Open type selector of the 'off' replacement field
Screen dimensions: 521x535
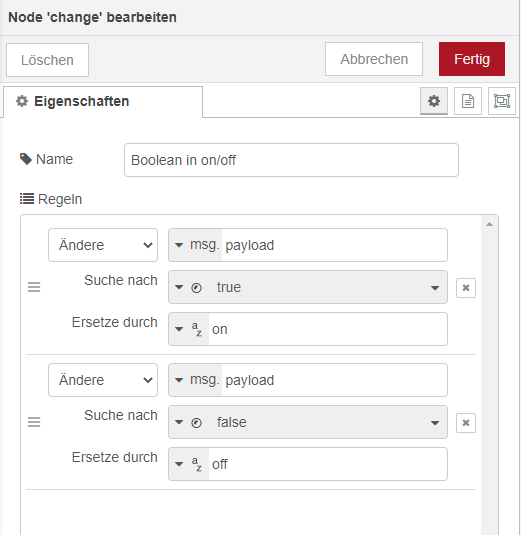tap(189, 464)
